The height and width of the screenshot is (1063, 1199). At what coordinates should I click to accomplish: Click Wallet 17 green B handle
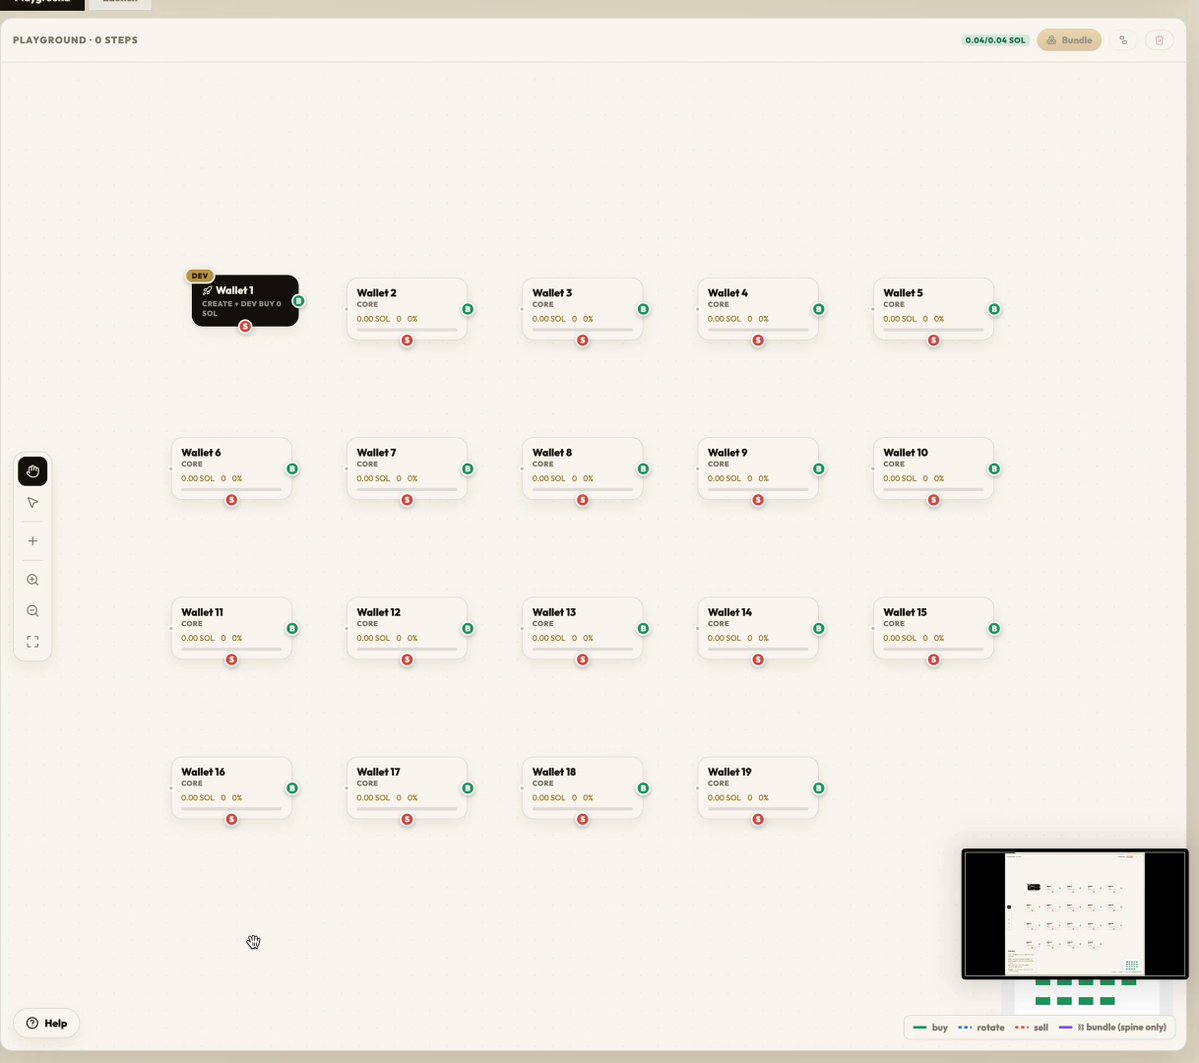467,788
